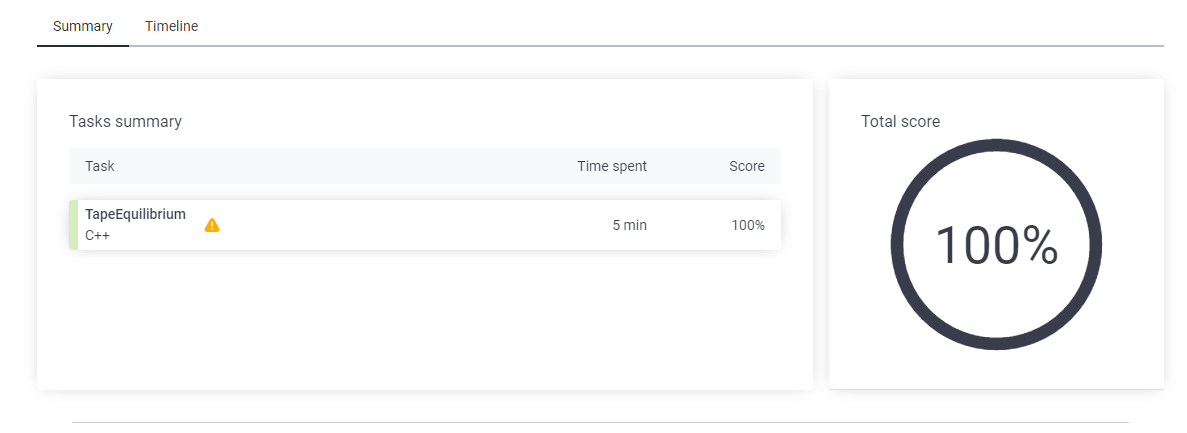Click empty space in the TapeEquilibrium row
This screenshot has width=1187, height=433.
[416, 225]
